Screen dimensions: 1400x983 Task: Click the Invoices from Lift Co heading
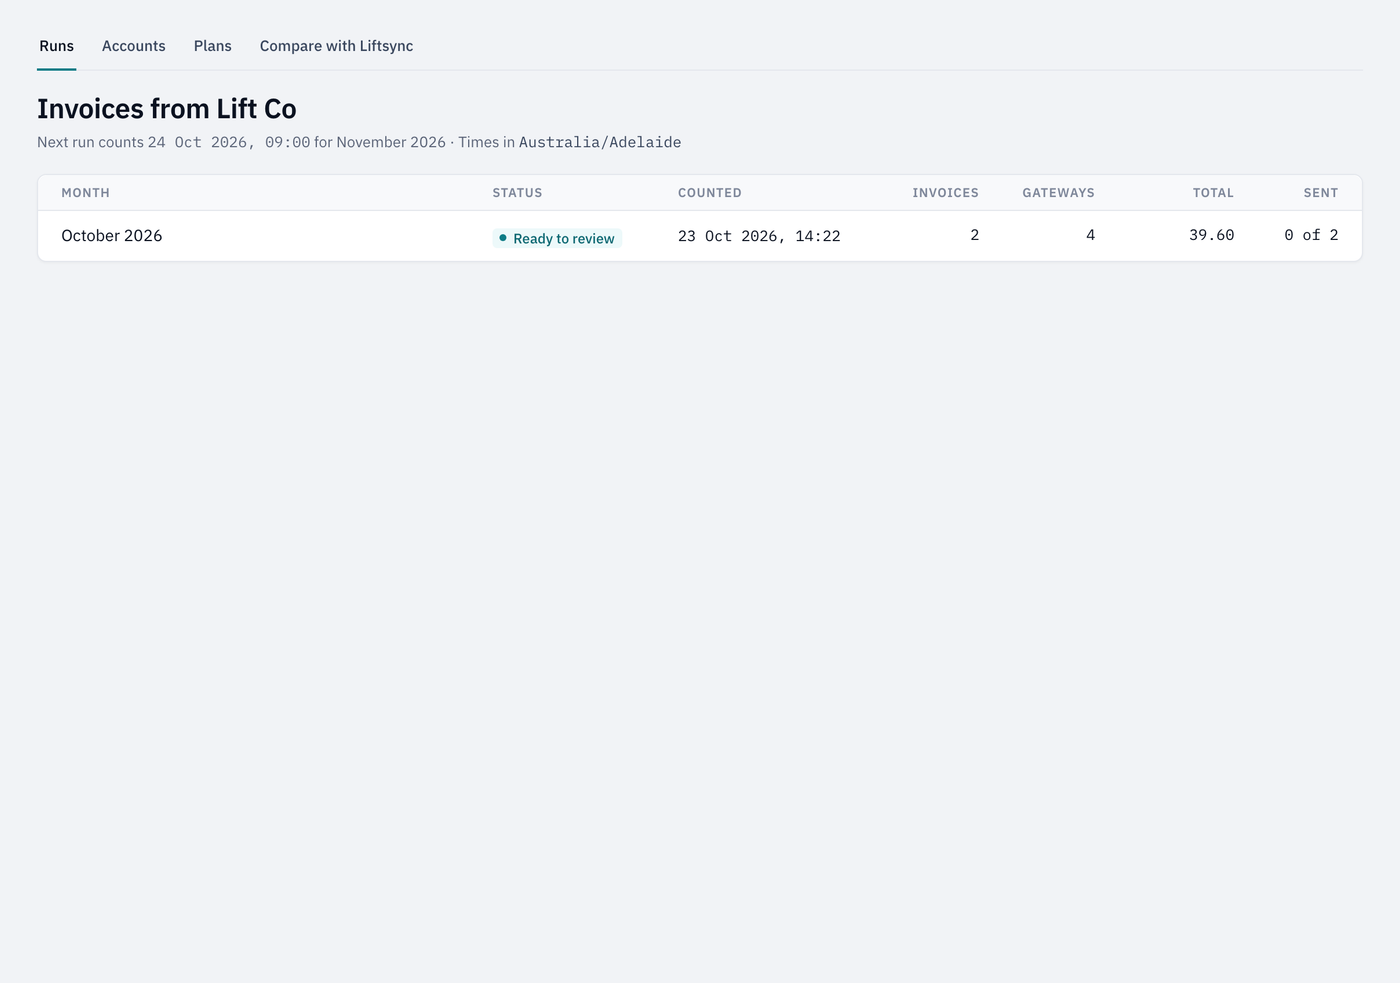(167, 108)
